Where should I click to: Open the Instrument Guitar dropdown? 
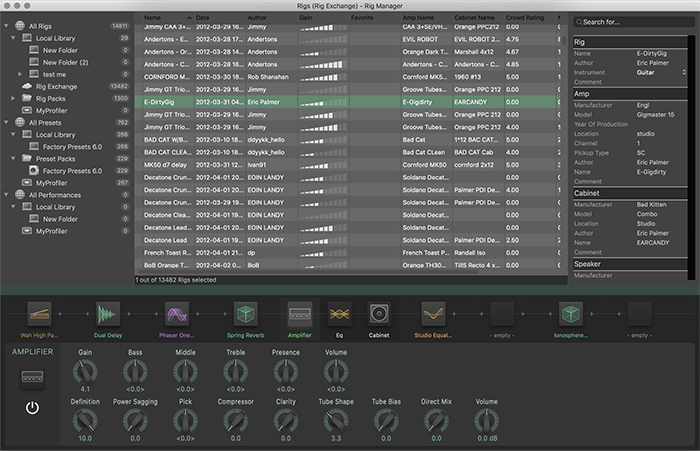coord(662,72)
